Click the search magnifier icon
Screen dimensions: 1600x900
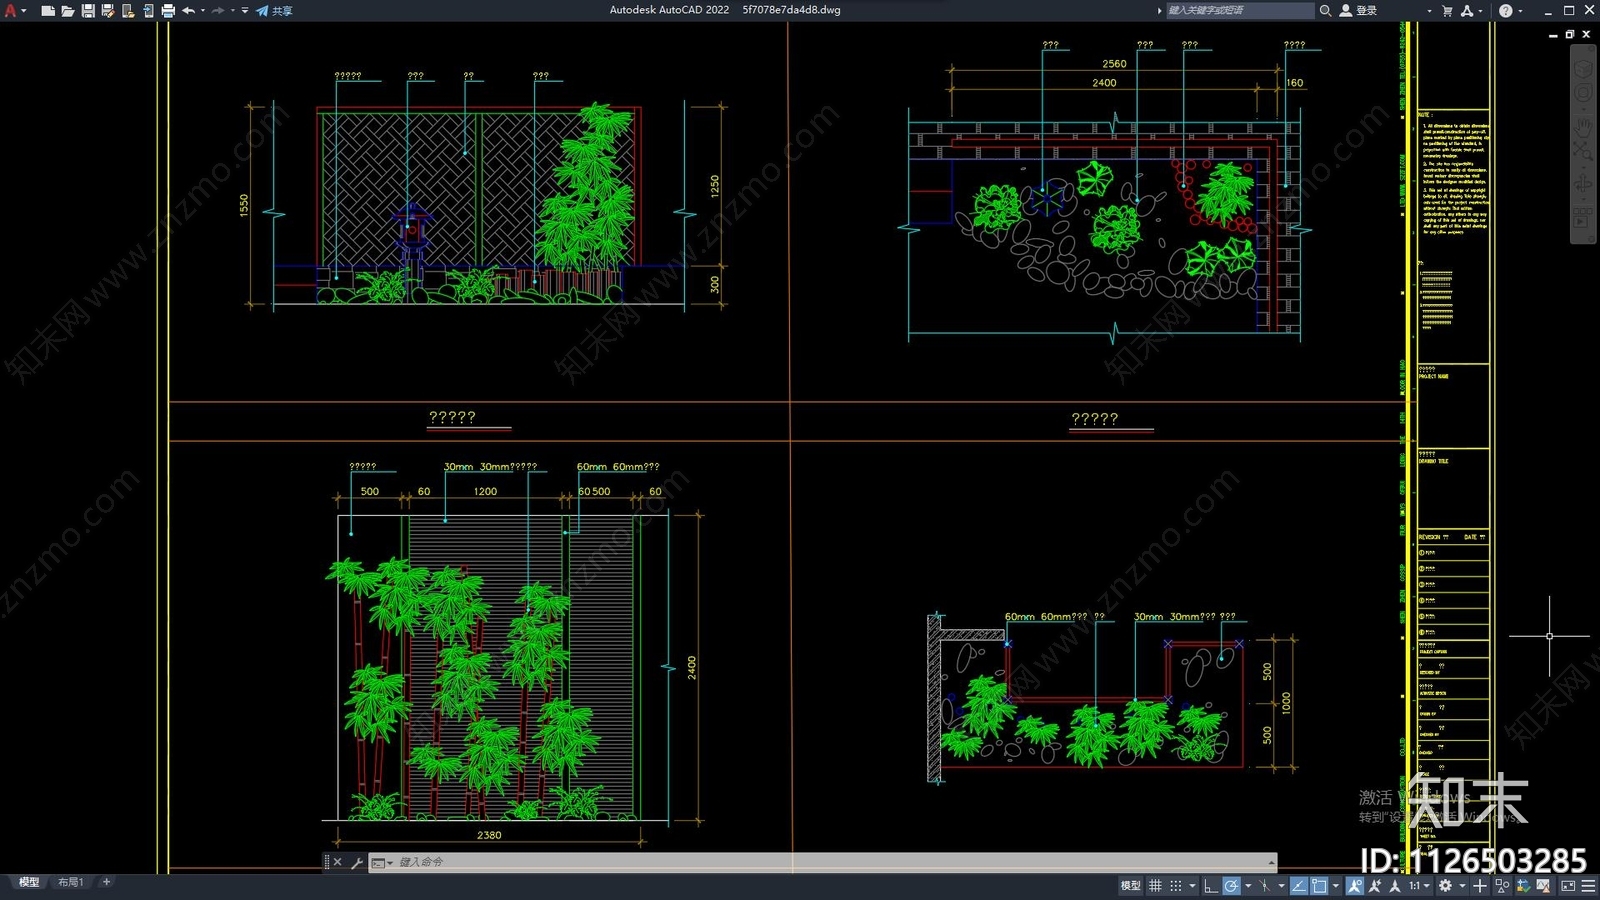[1325, 10]
